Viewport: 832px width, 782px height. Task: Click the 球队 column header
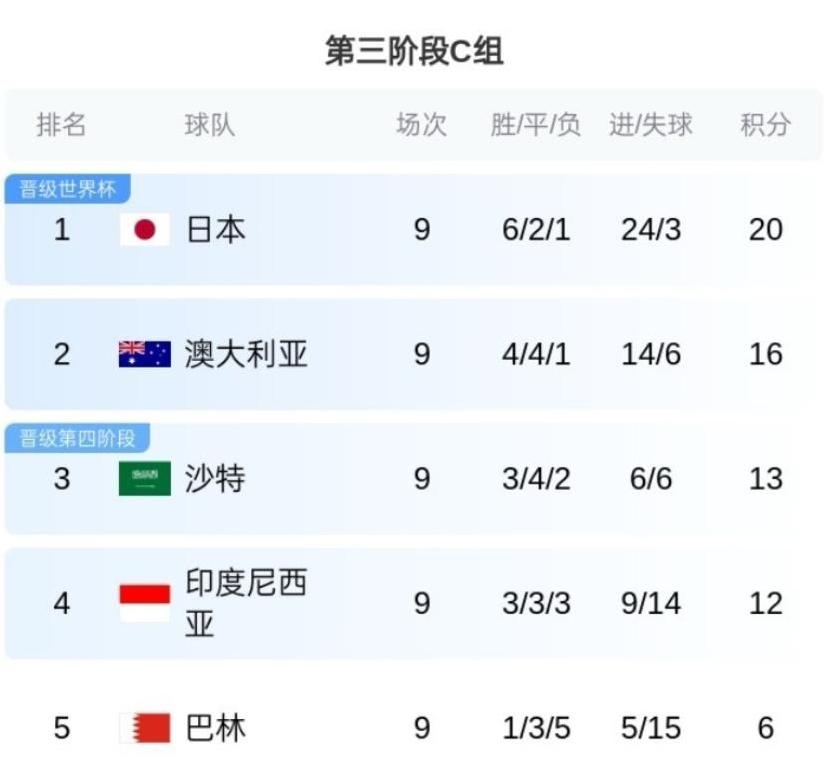pyautogui.click(x=210, y=125)
